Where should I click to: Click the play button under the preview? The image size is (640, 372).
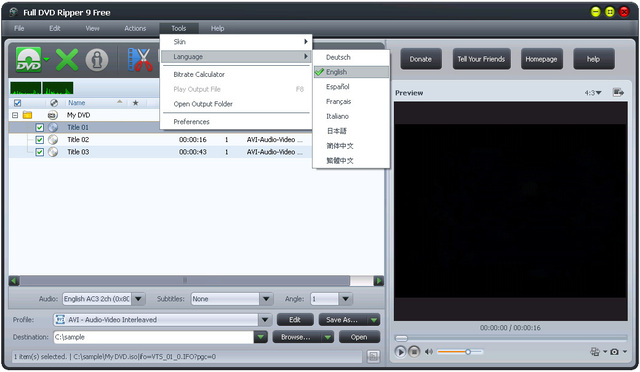click(x=400, y=352)
